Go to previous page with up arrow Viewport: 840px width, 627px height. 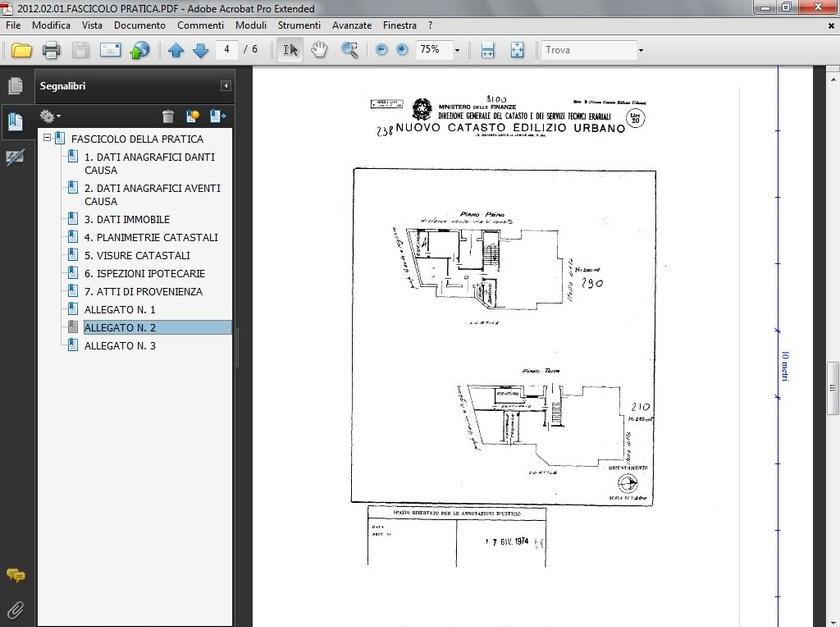[x=176, y=50]
